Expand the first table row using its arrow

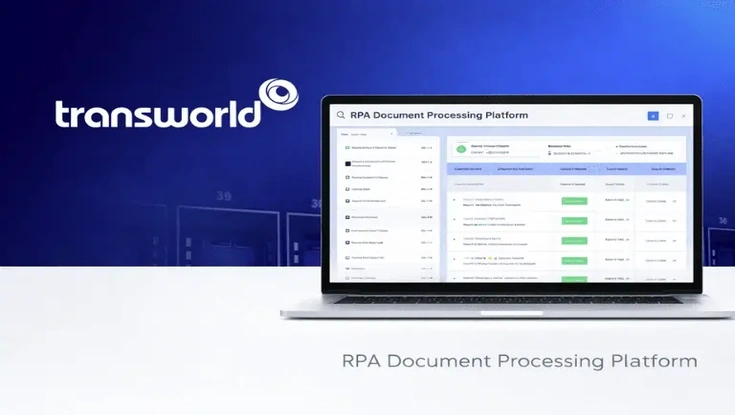[x=454, y=200]
